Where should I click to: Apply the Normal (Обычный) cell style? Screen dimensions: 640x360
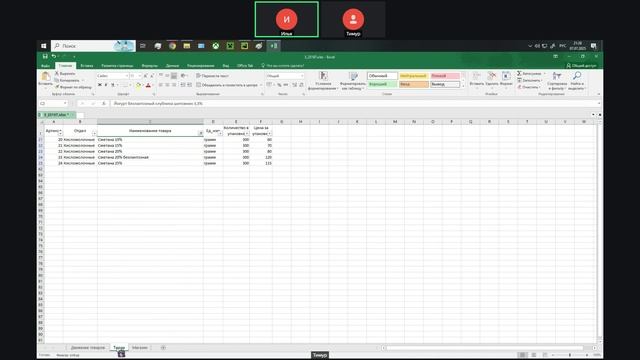(382, 76)
